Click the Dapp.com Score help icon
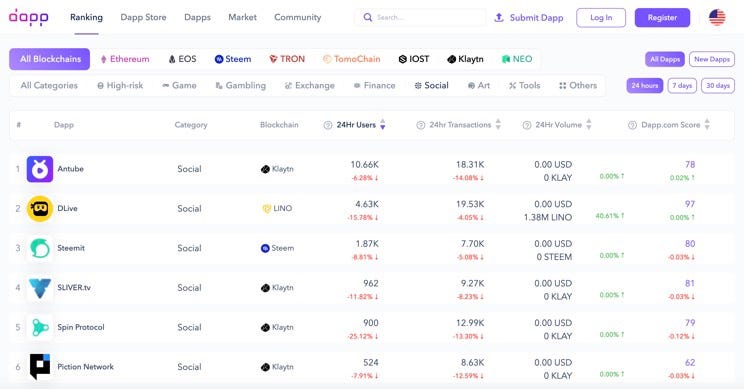Viewport: 744px width, 389px height. click(x=632, y=125)
